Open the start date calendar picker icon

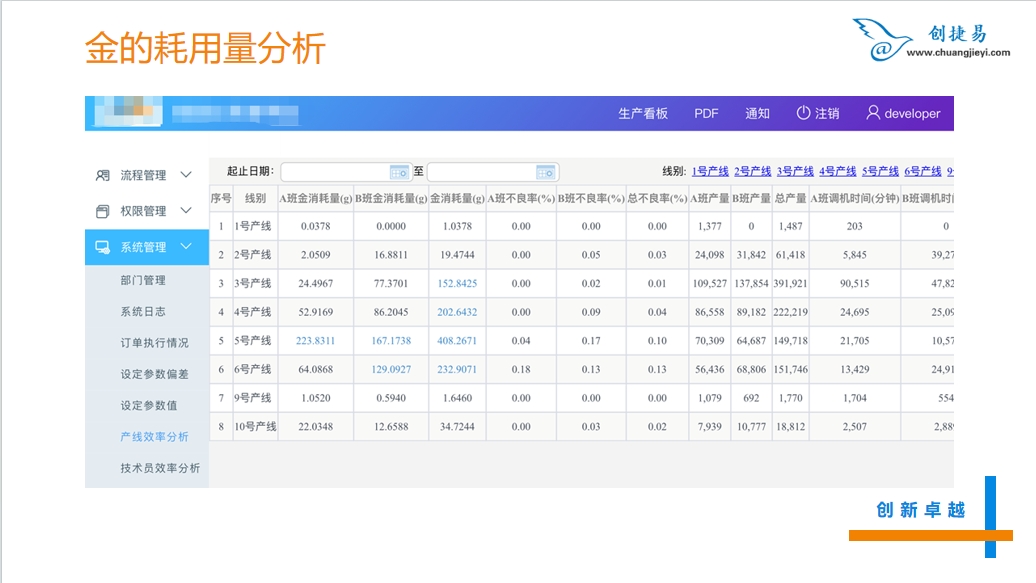tap(398, 172)
